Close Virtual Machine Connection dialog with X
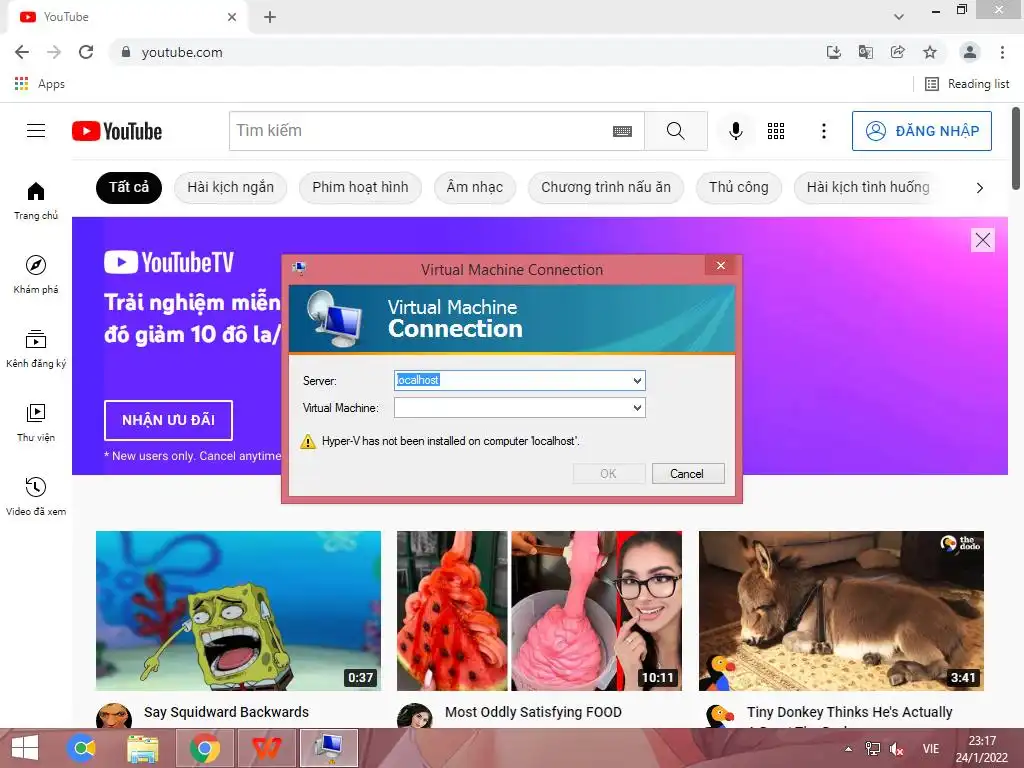This screenshot has width=1024, height=768. (x=721, y=265)
